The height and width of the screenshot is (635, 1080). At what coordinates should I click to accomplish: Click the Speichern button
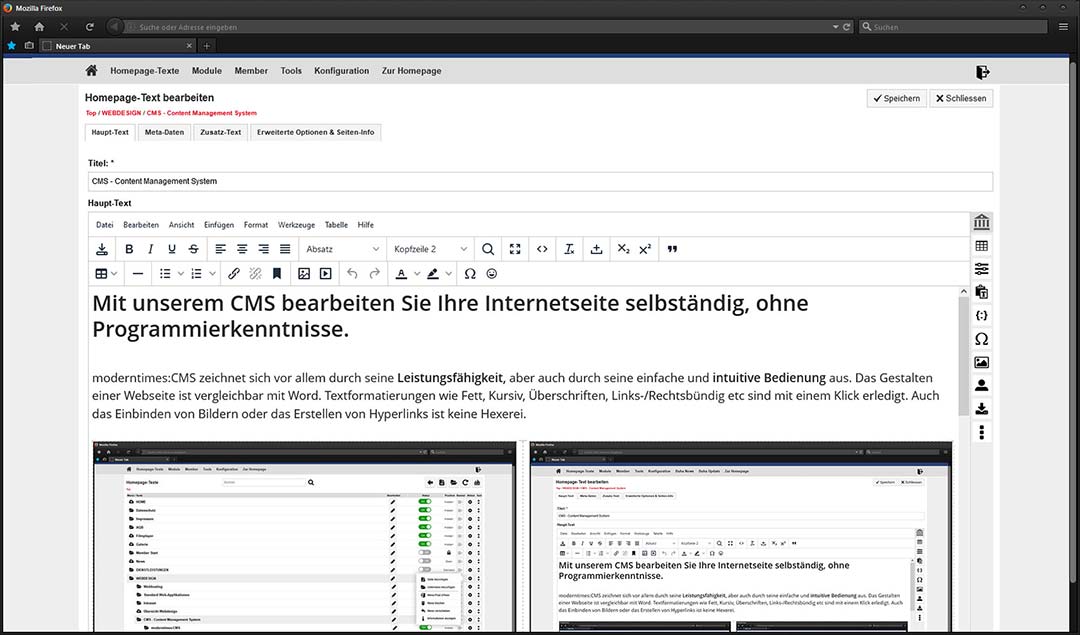click(x=895, y=98)
